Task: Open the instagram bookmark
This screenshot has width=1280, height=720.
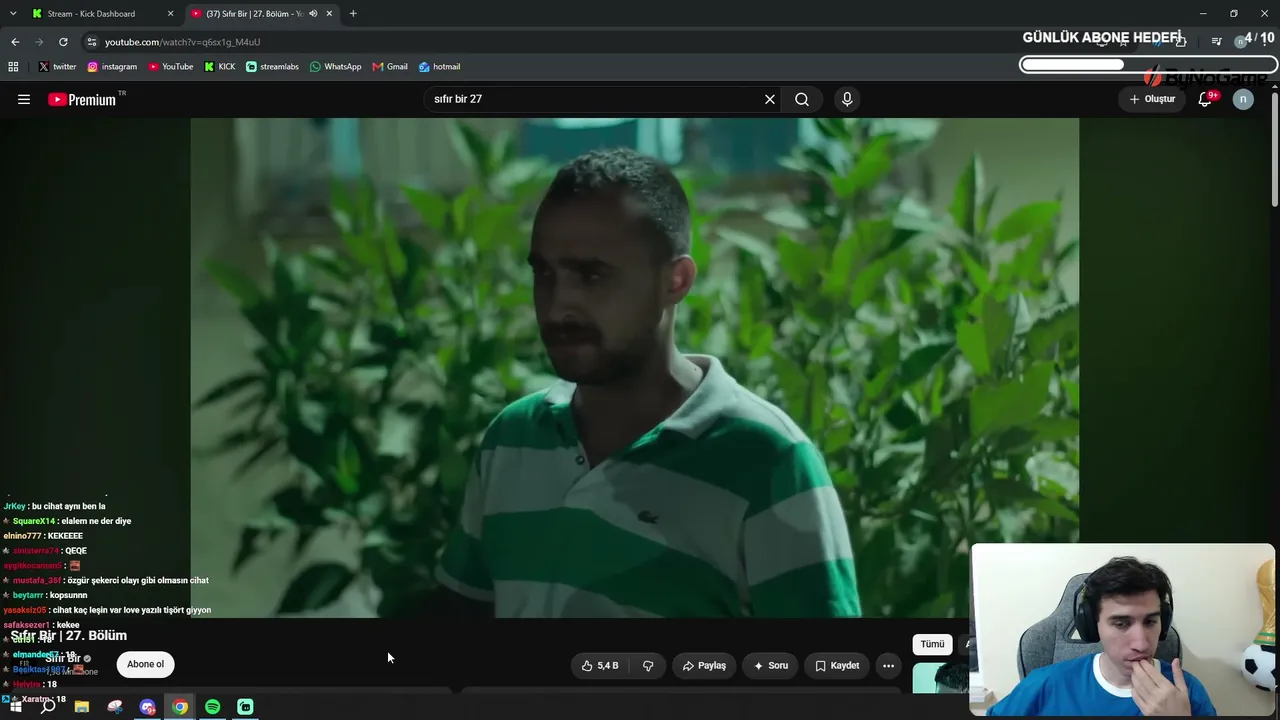Action: pyautogui.click(x=112, y=67)
